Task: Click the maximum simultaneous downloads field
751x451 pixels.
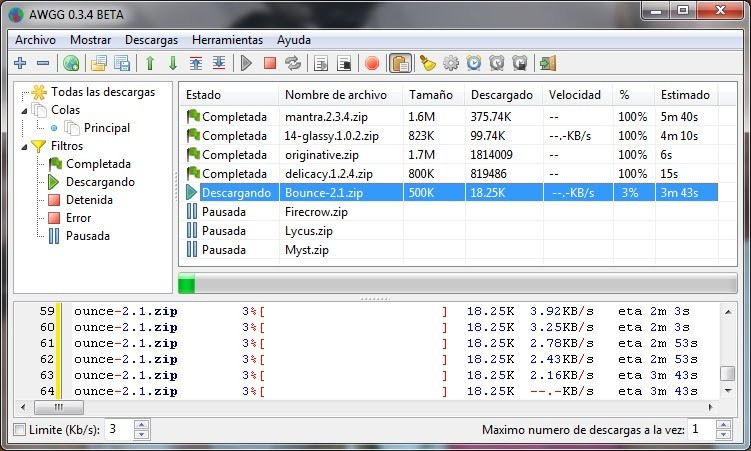Action: 701,429
